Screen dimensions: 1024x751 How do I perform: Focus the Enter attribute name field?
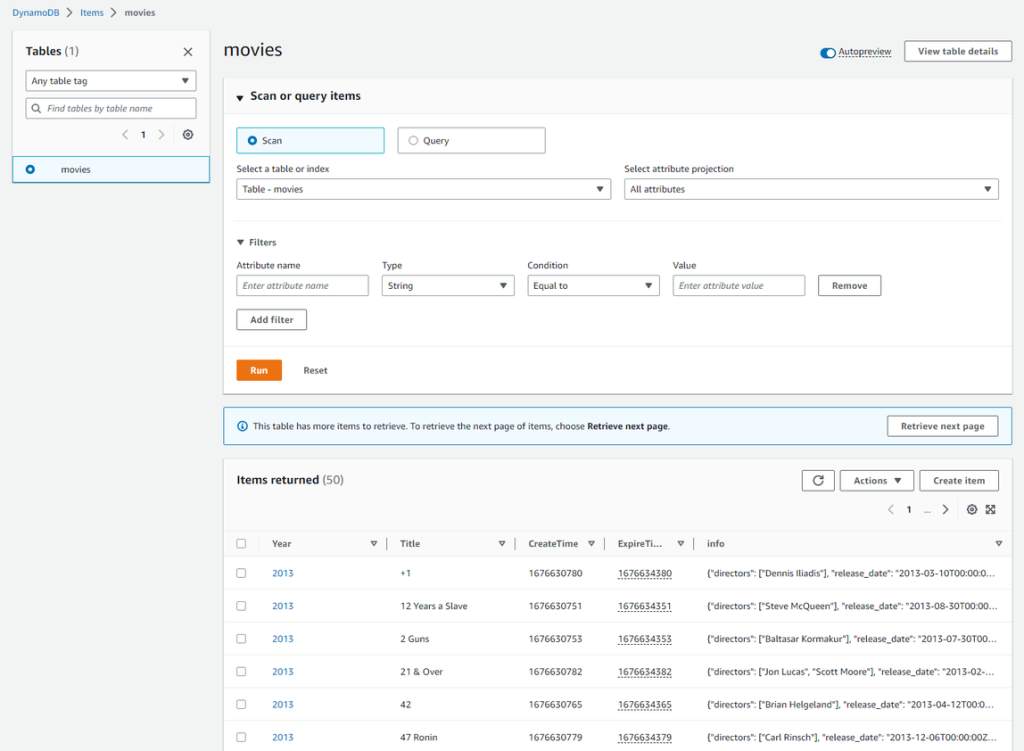(302, 285)
